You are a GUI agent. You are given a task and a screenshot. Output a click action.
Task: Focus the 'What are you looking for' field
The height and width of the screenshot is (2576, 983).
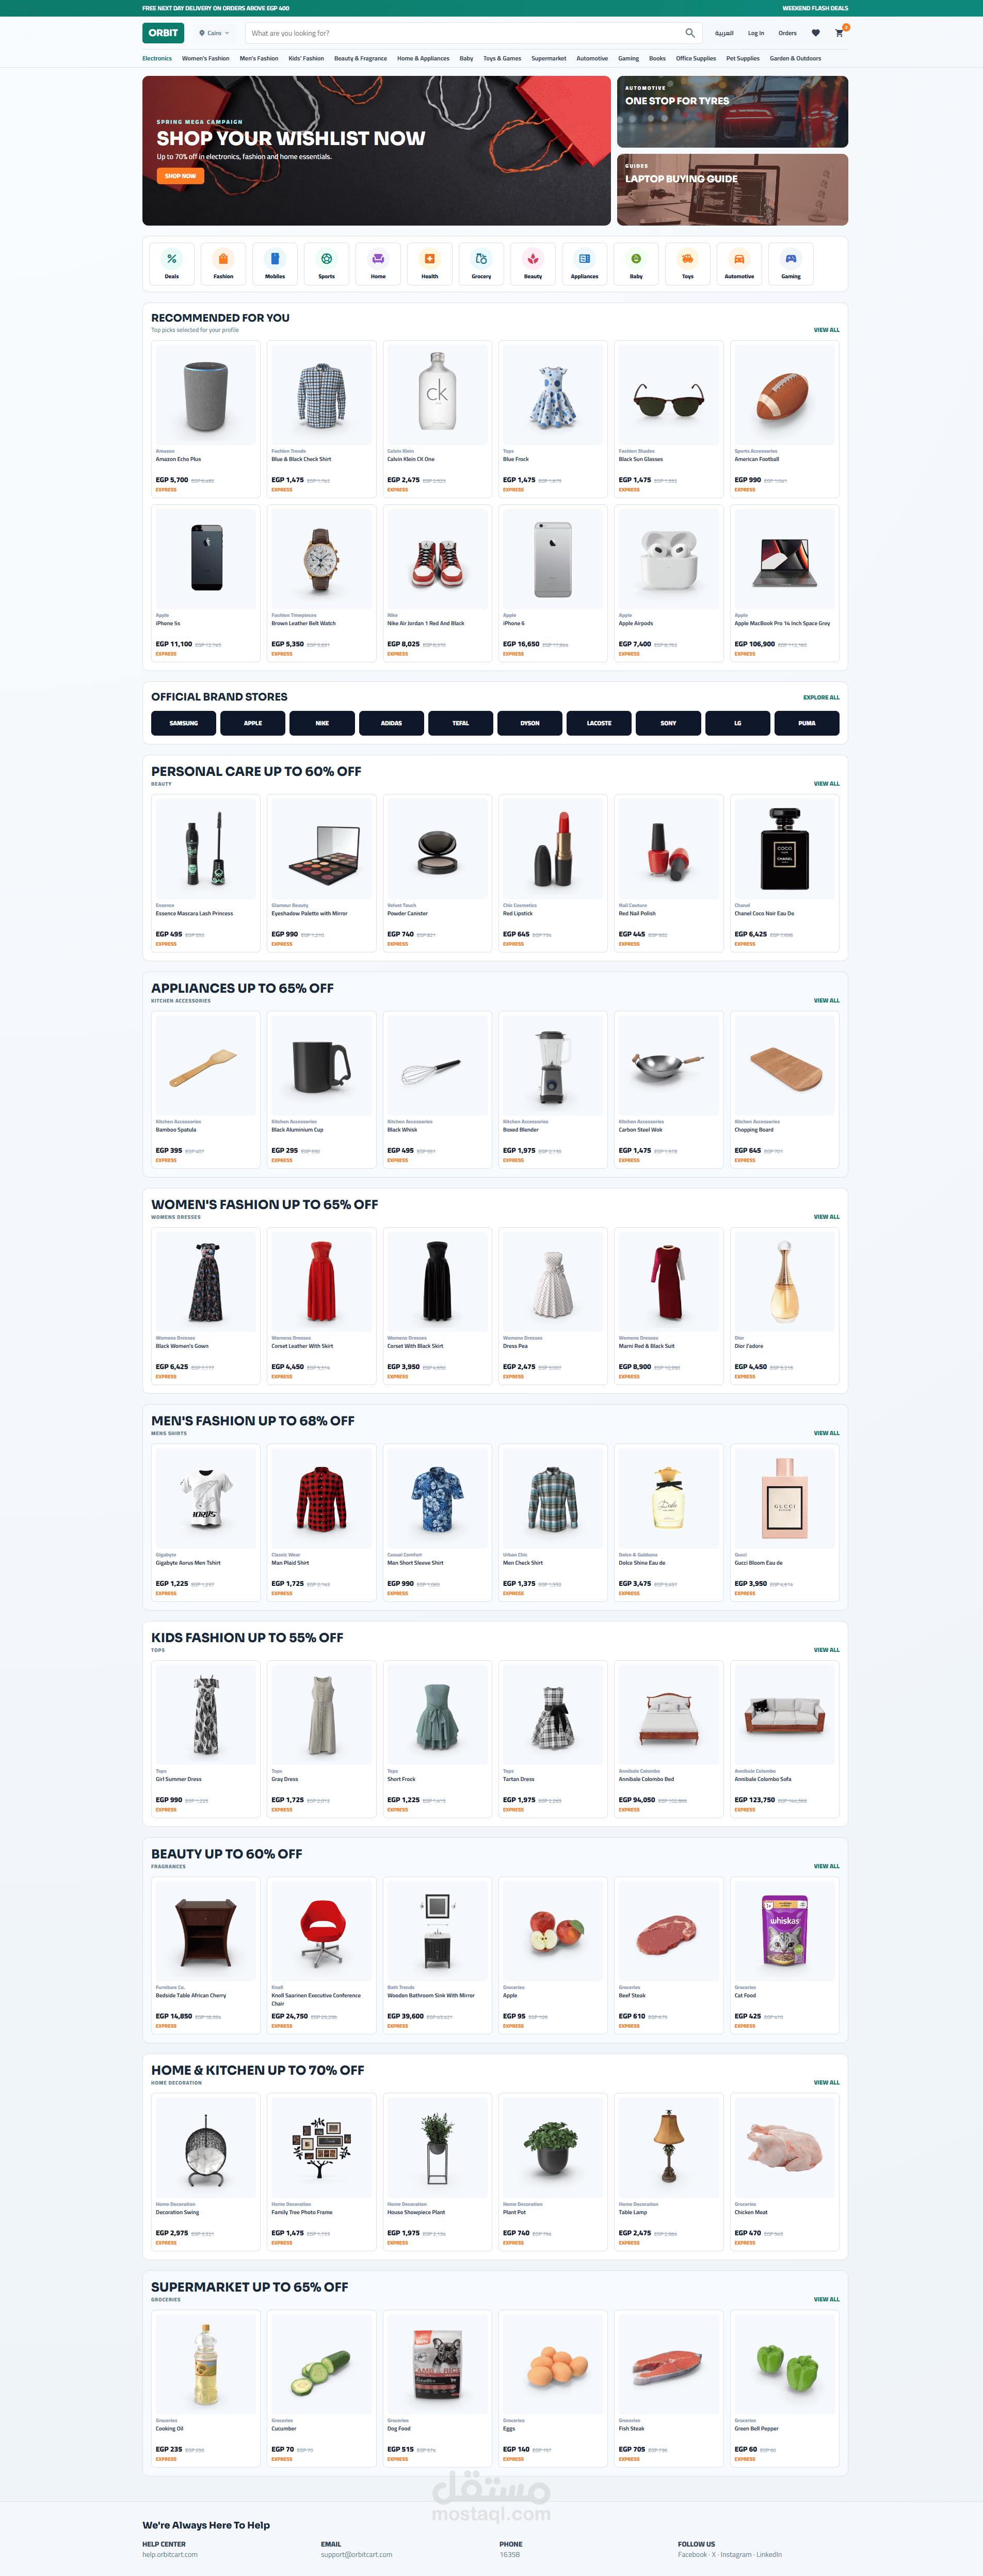[465, 33]
